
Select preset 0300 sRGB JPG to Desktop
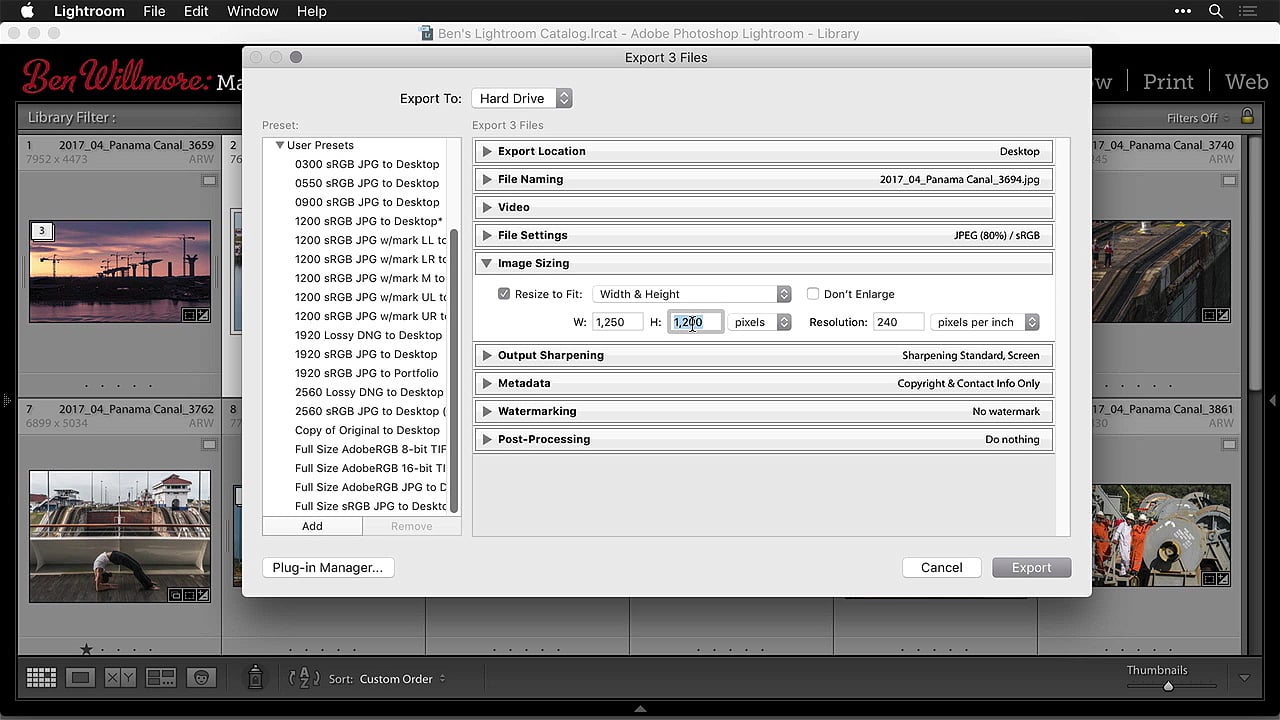[x=367, y=164]
